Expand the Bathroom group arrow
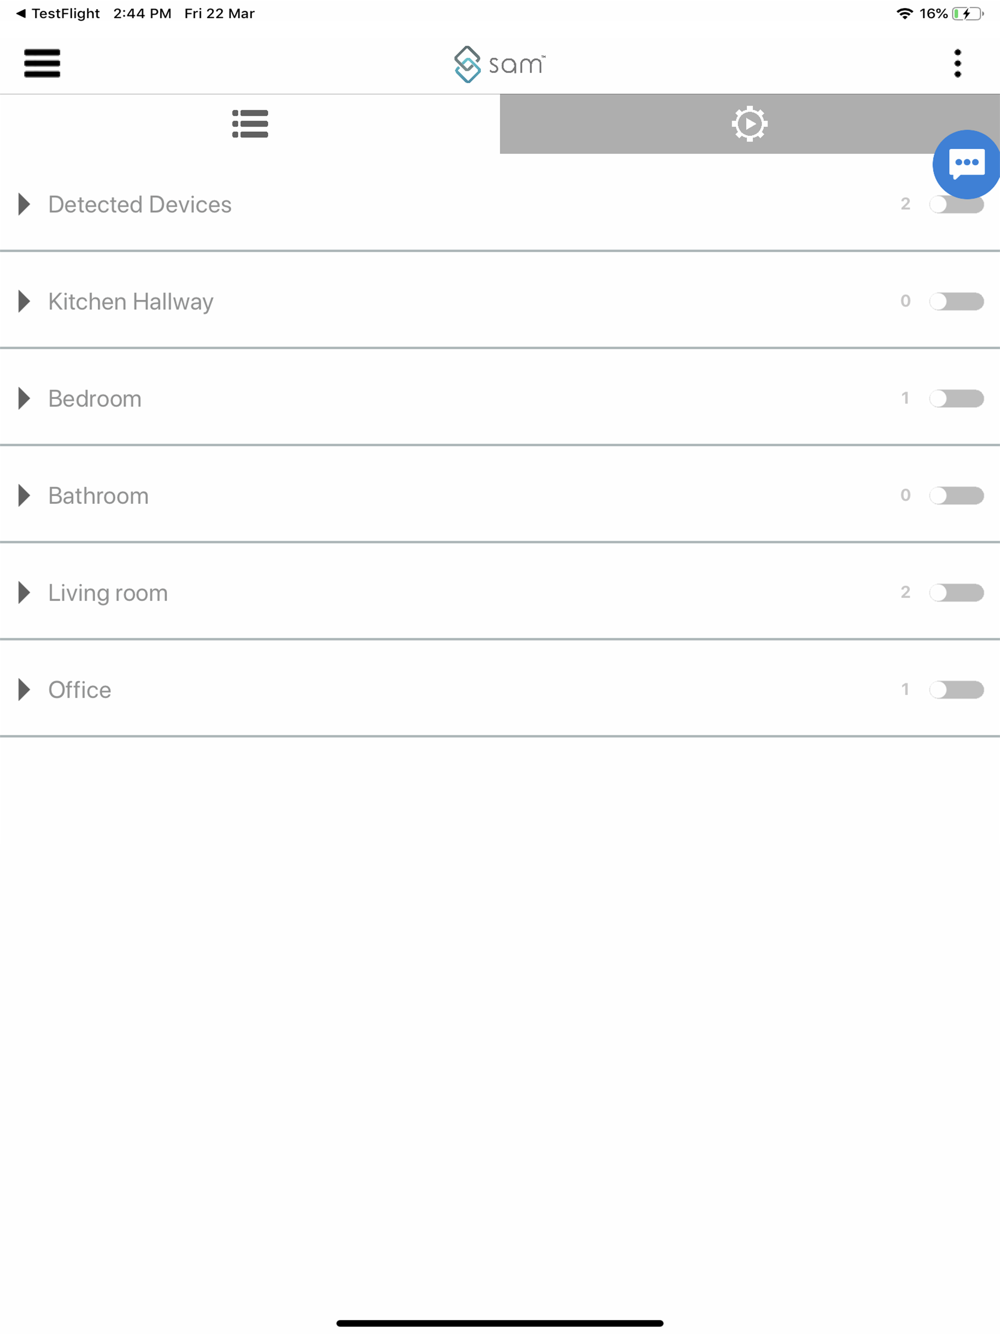This screenshot has height=1334, width=1000. 24,495
